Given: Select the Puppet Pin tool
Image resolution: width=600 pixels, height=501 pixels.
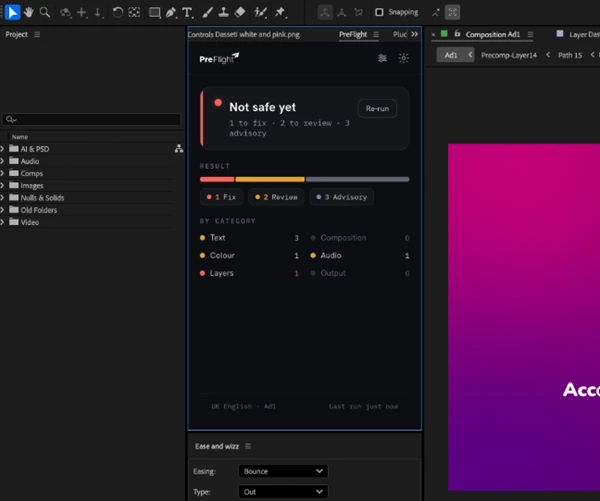Looking at the screenshot, I should click(280, 12).
